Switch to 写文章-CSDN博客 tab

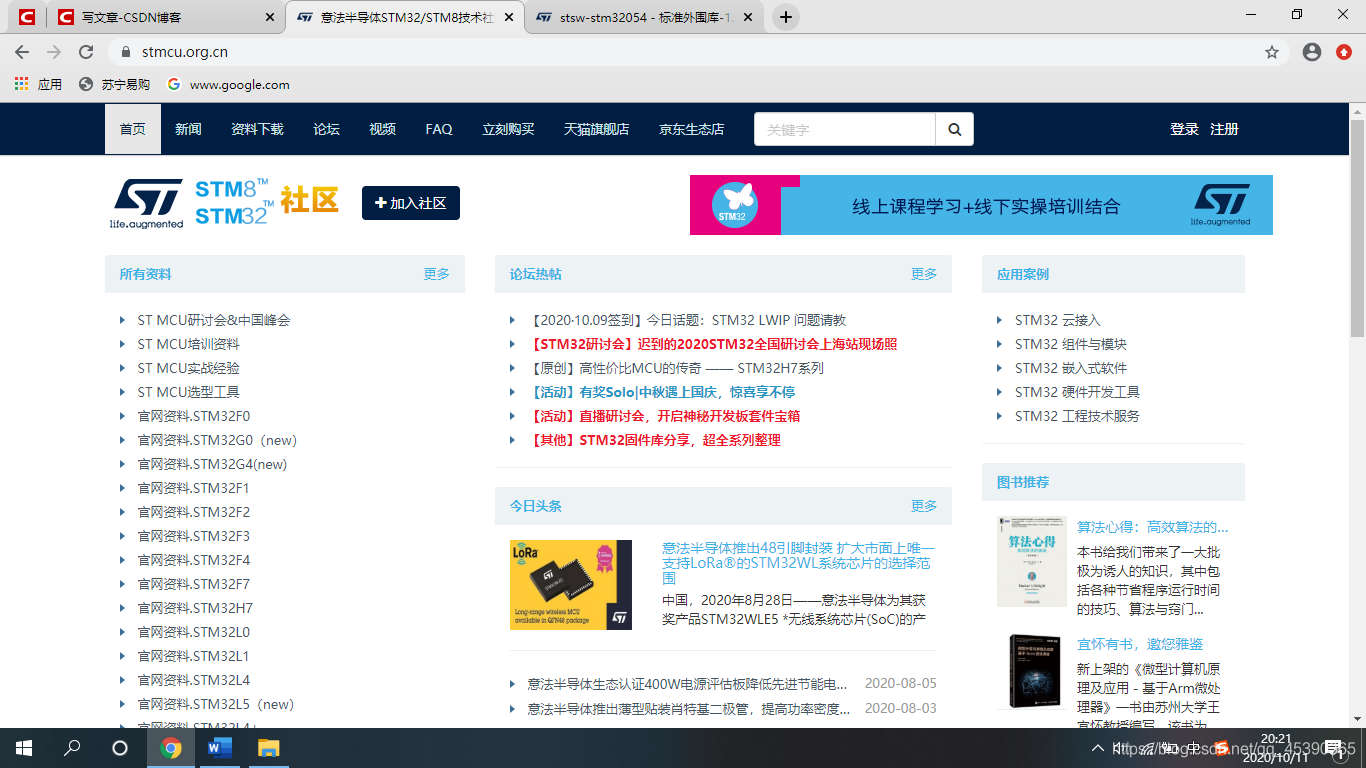[165, 17]
